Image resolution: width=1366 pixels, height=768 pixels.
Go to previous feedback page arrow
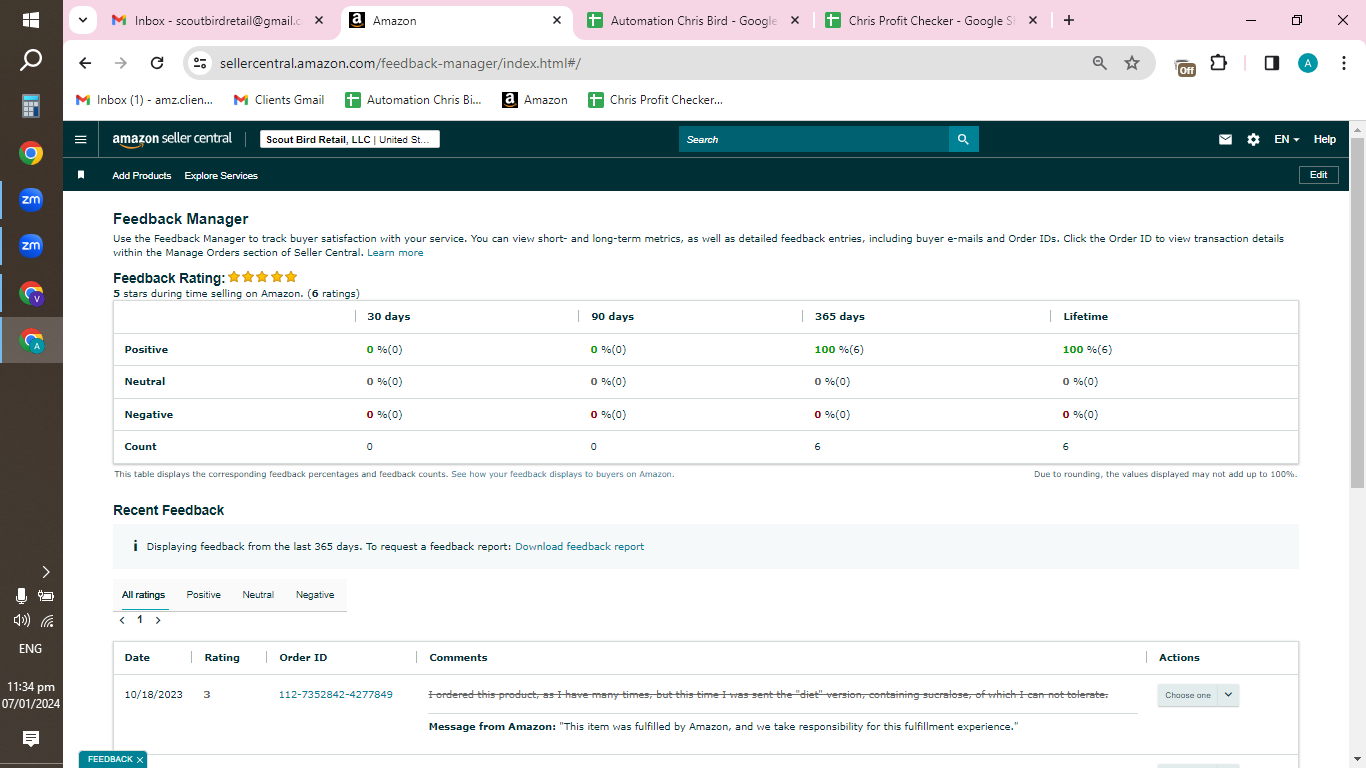pyautogui.click(x=122, y=620)
